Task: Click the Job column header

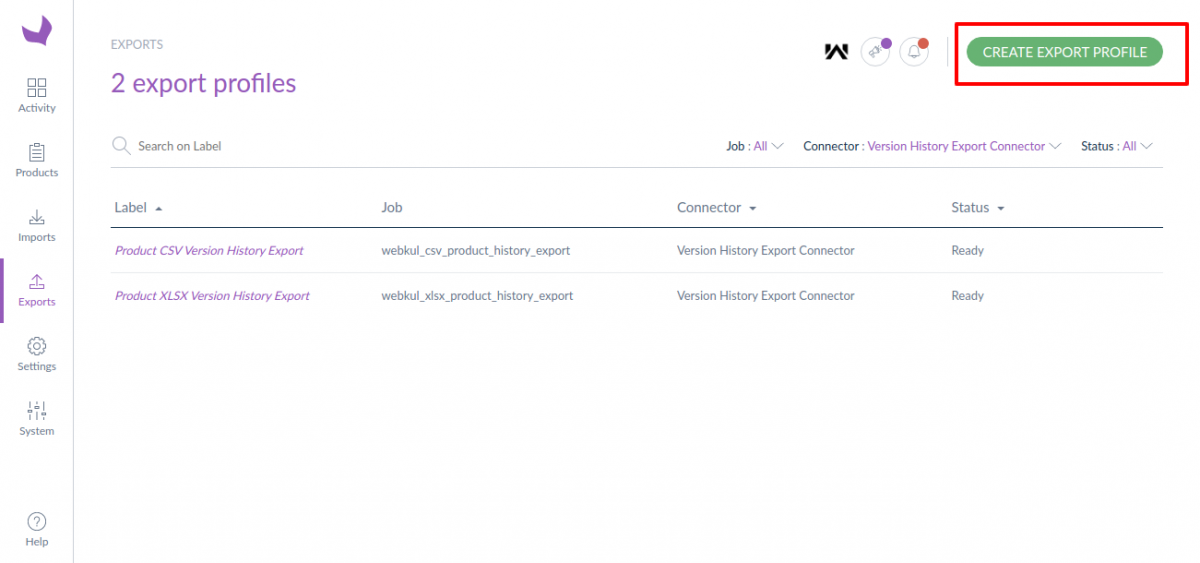Action: [x=392, y=208]
